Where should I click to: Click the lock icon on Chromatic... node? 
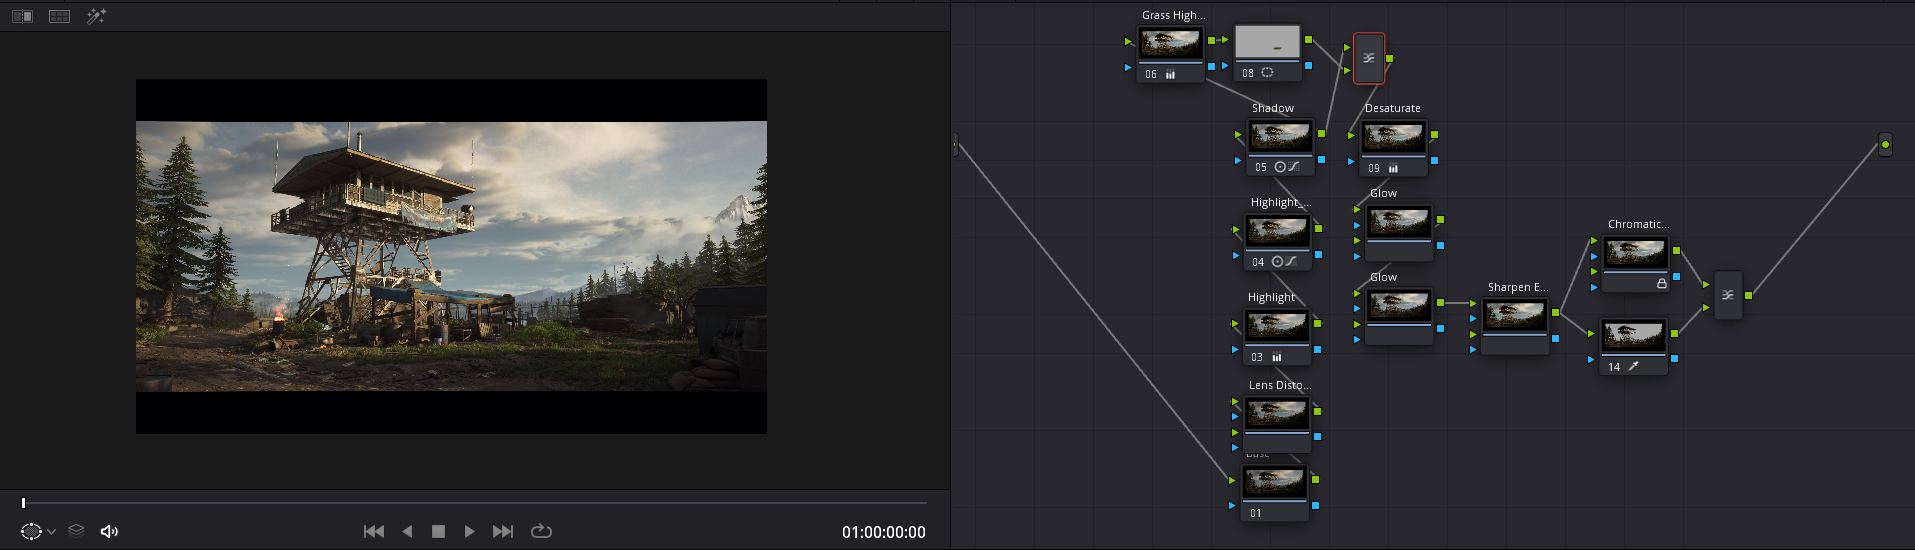point(1661,283)
